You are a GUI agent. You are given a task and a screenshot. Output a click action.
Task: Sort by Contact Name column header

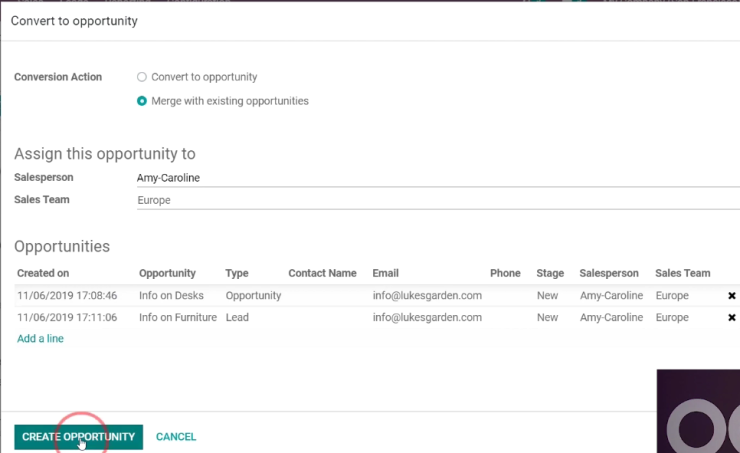pyautogui.click(x=322, y=273)
